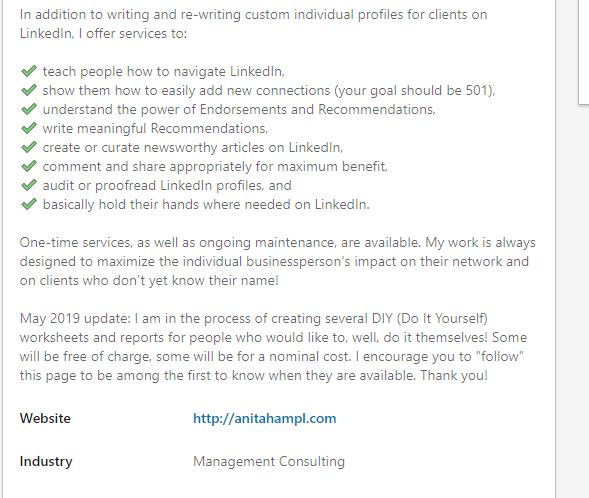Image resolution: width=589 pixels, height=498 pixels.
Task: Click the Management Consulting industry value
Action: pyautogui.click(x=269, y=461)
